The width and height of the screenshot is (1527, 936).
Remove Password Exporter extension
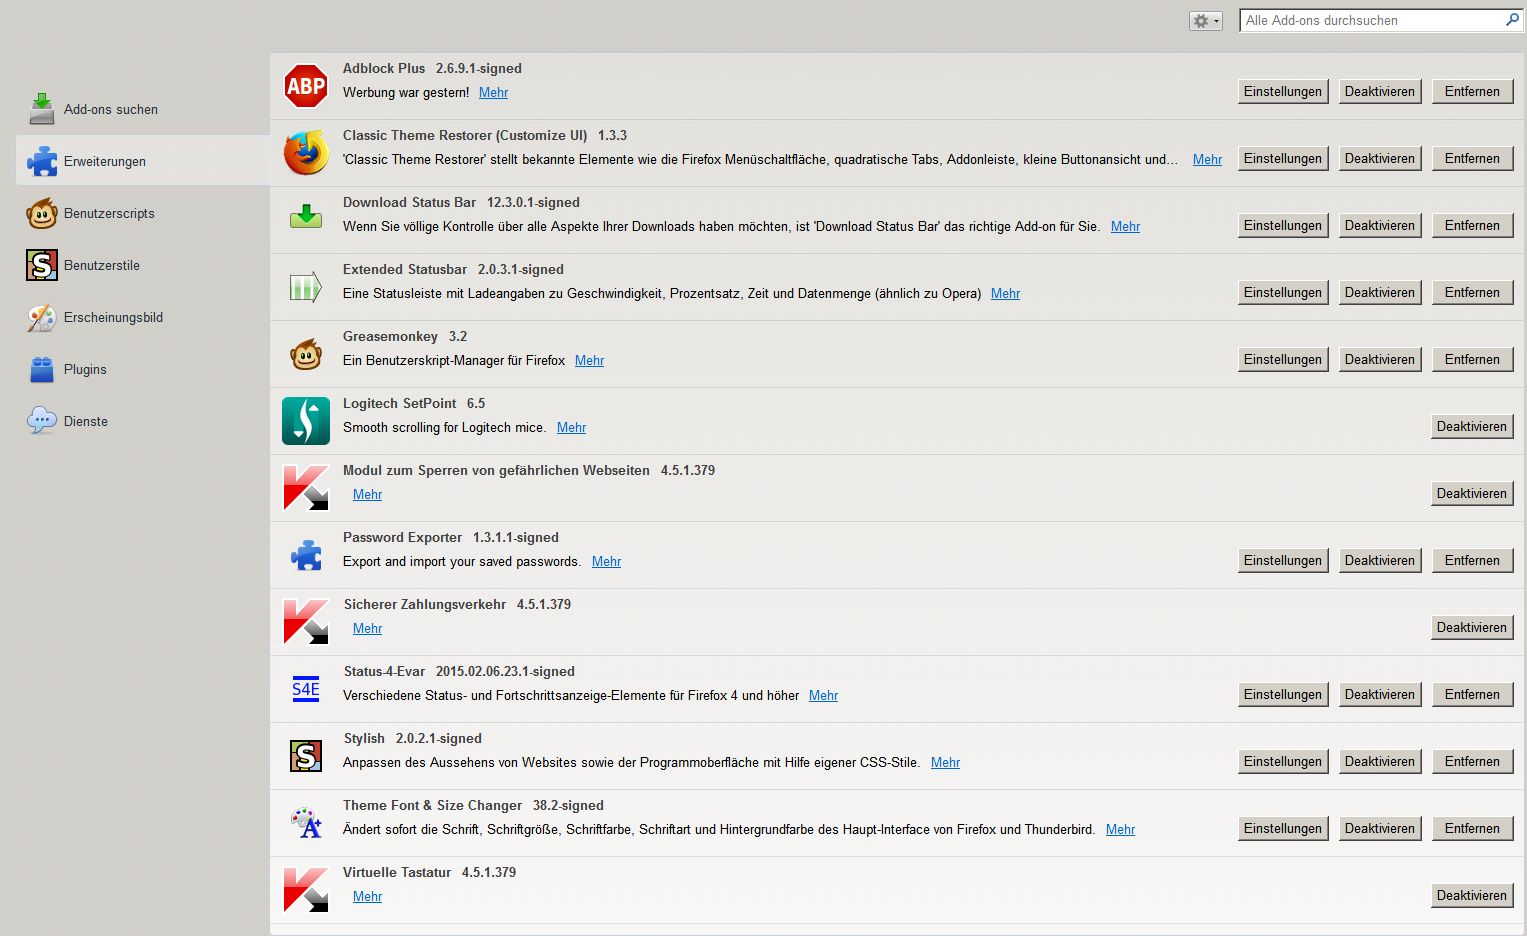1472,560
